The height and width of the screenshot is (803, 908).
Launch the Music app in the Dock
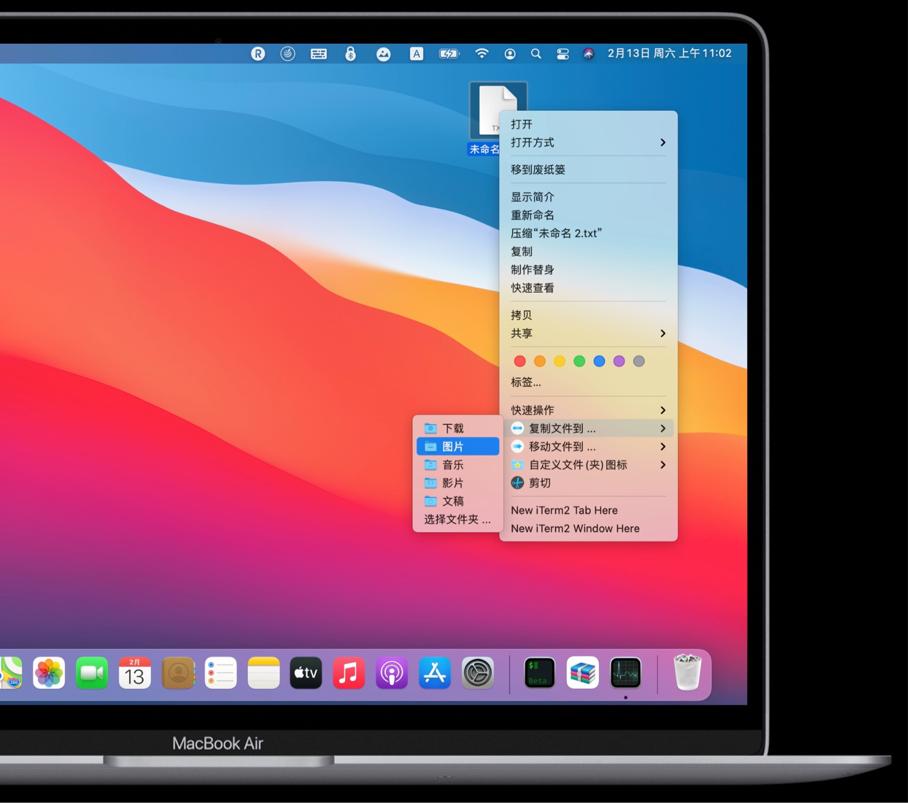[348, 673]
